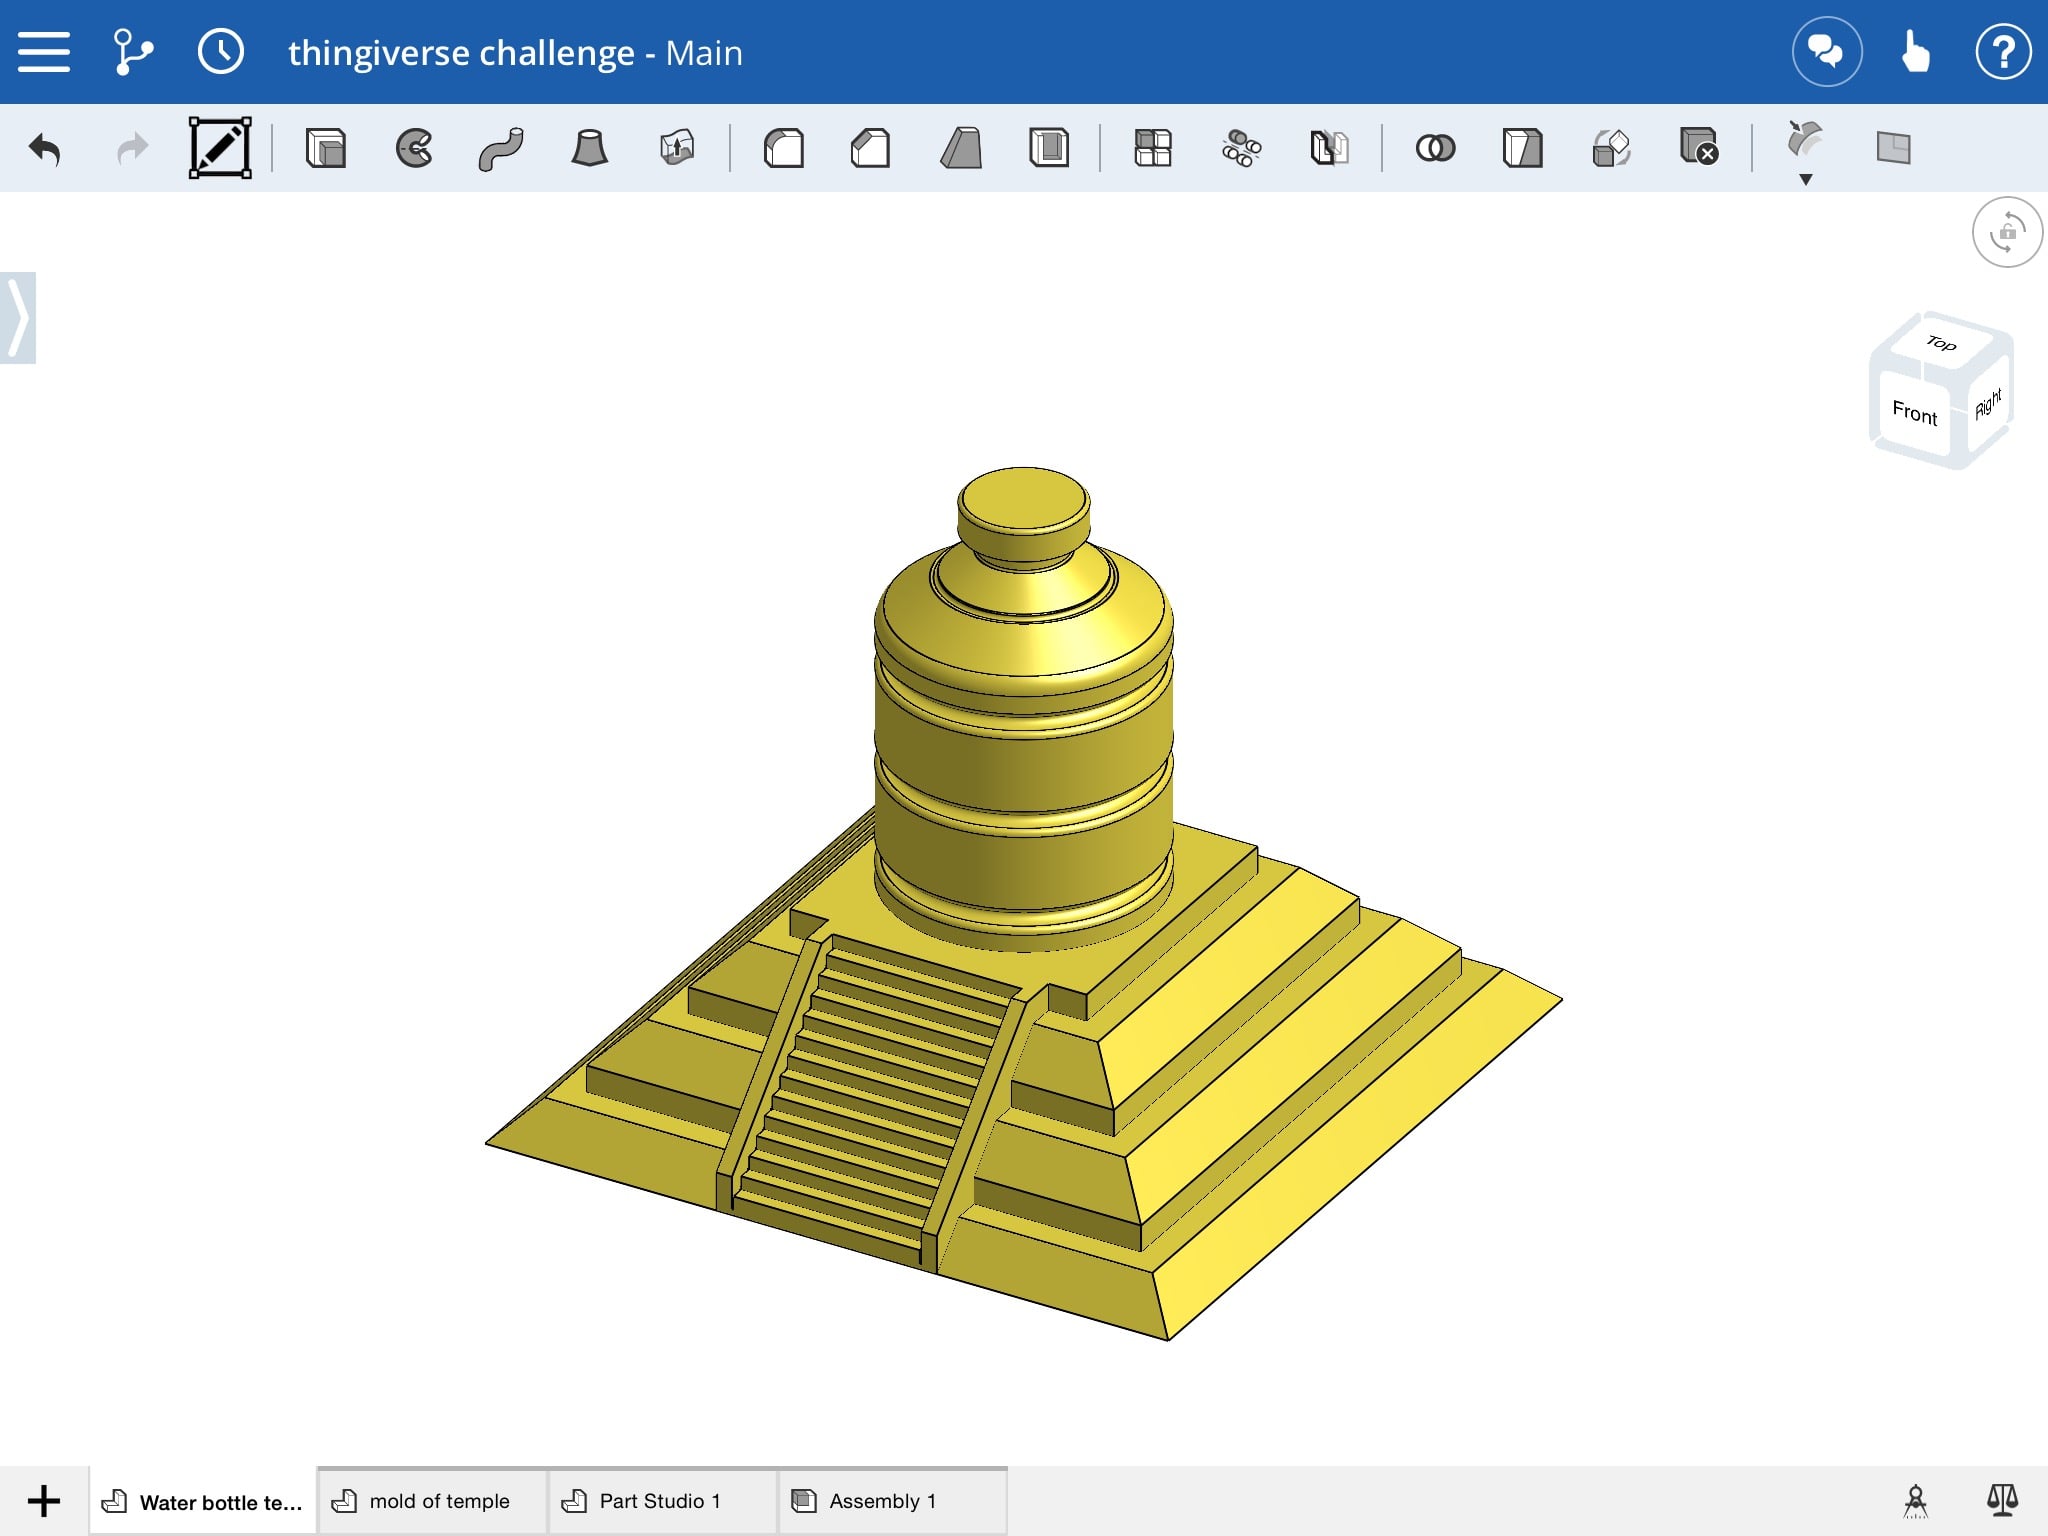Toggle the rotation lock button

click(x=2007, y=232)
